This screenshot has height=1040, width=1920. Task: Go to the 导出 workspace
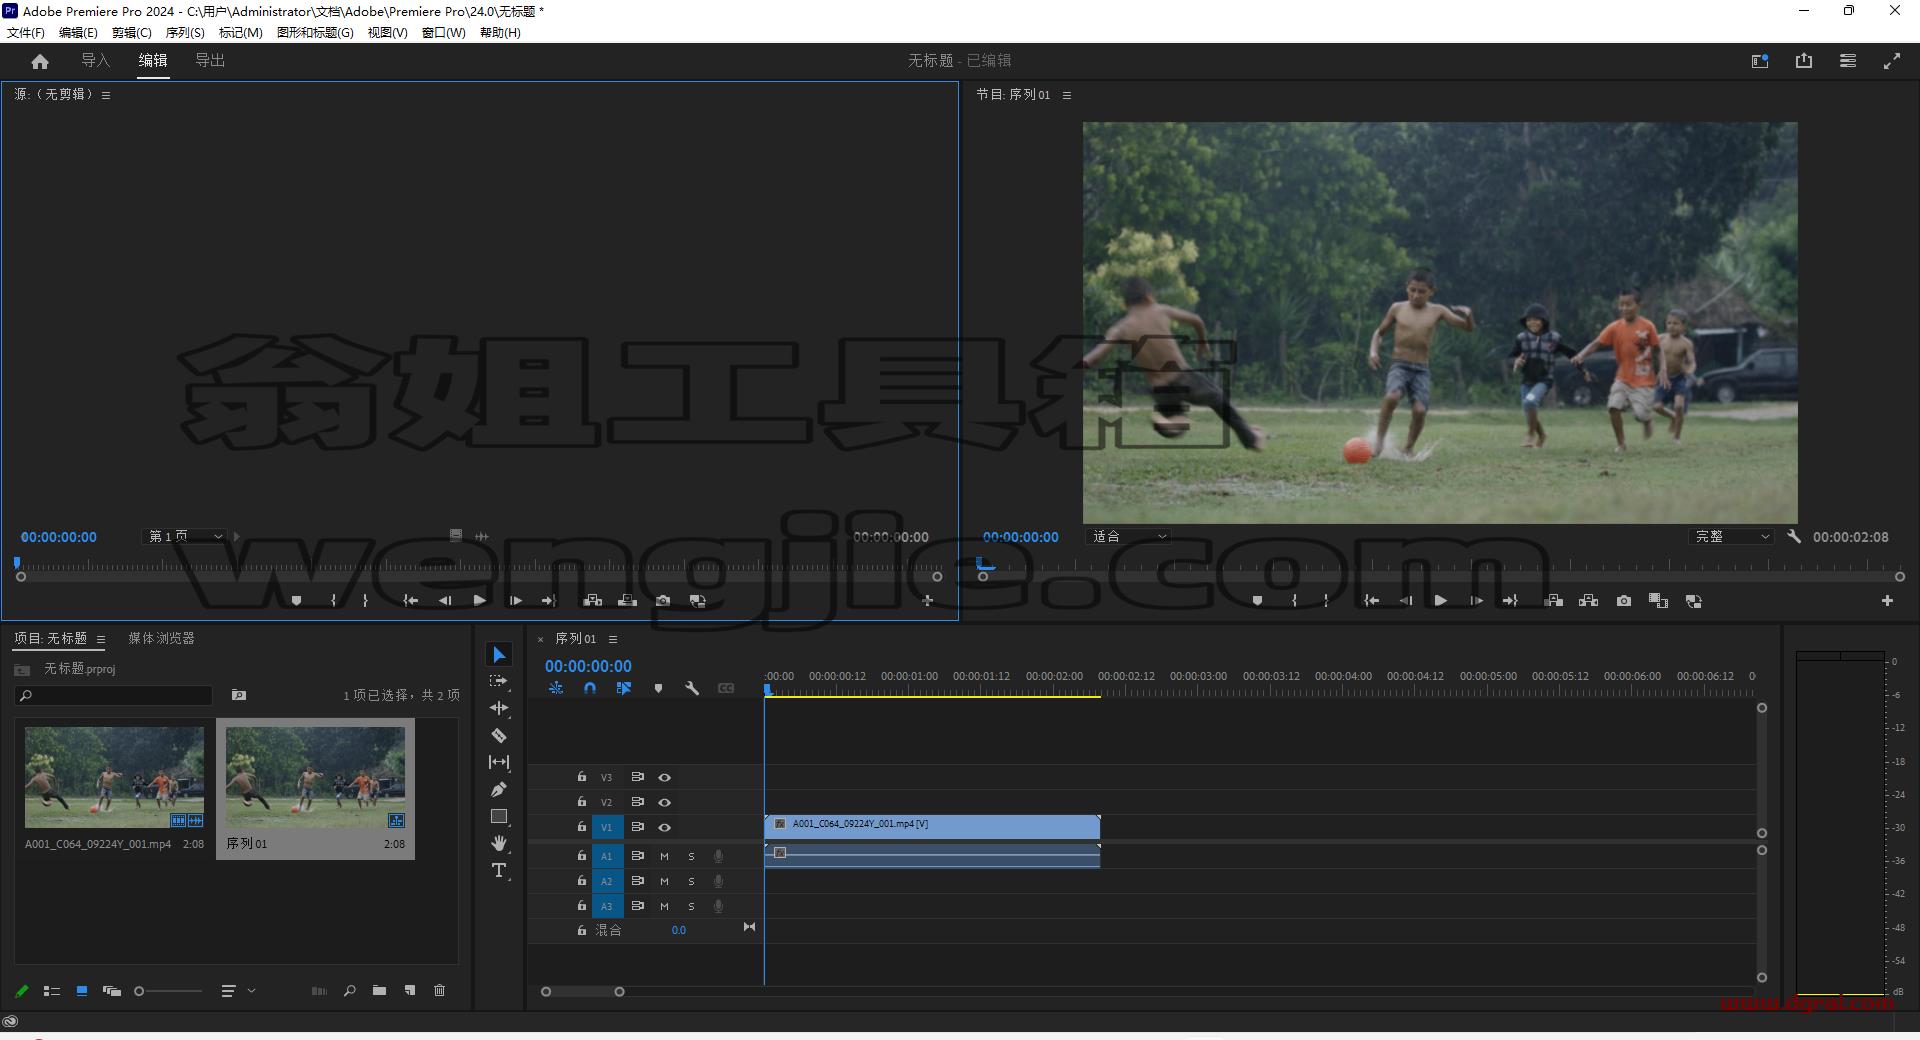tap(210, 61)
